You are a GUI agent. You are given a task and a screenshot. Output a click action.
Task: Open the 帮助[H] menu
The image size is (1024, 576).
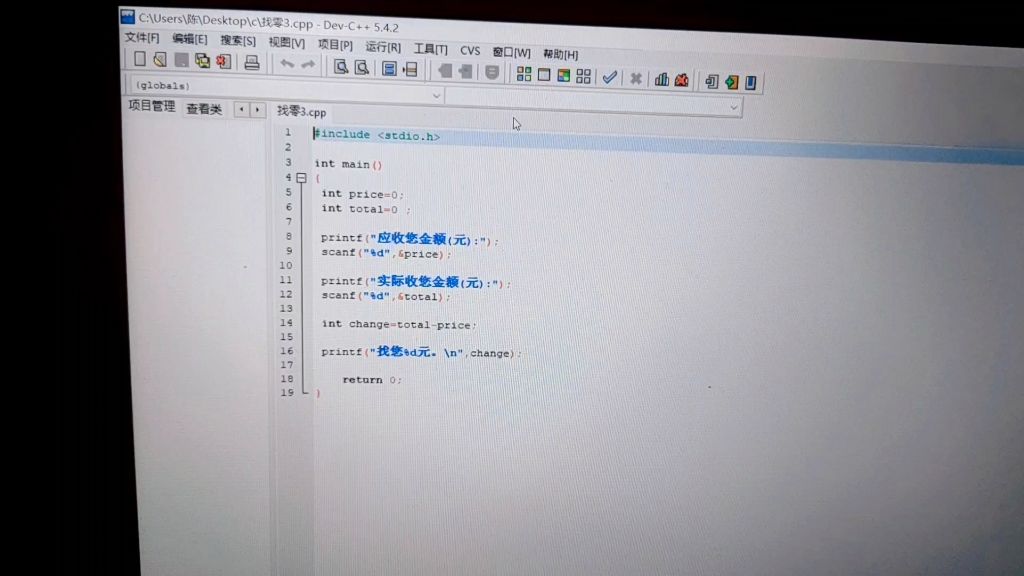point(560,54)
